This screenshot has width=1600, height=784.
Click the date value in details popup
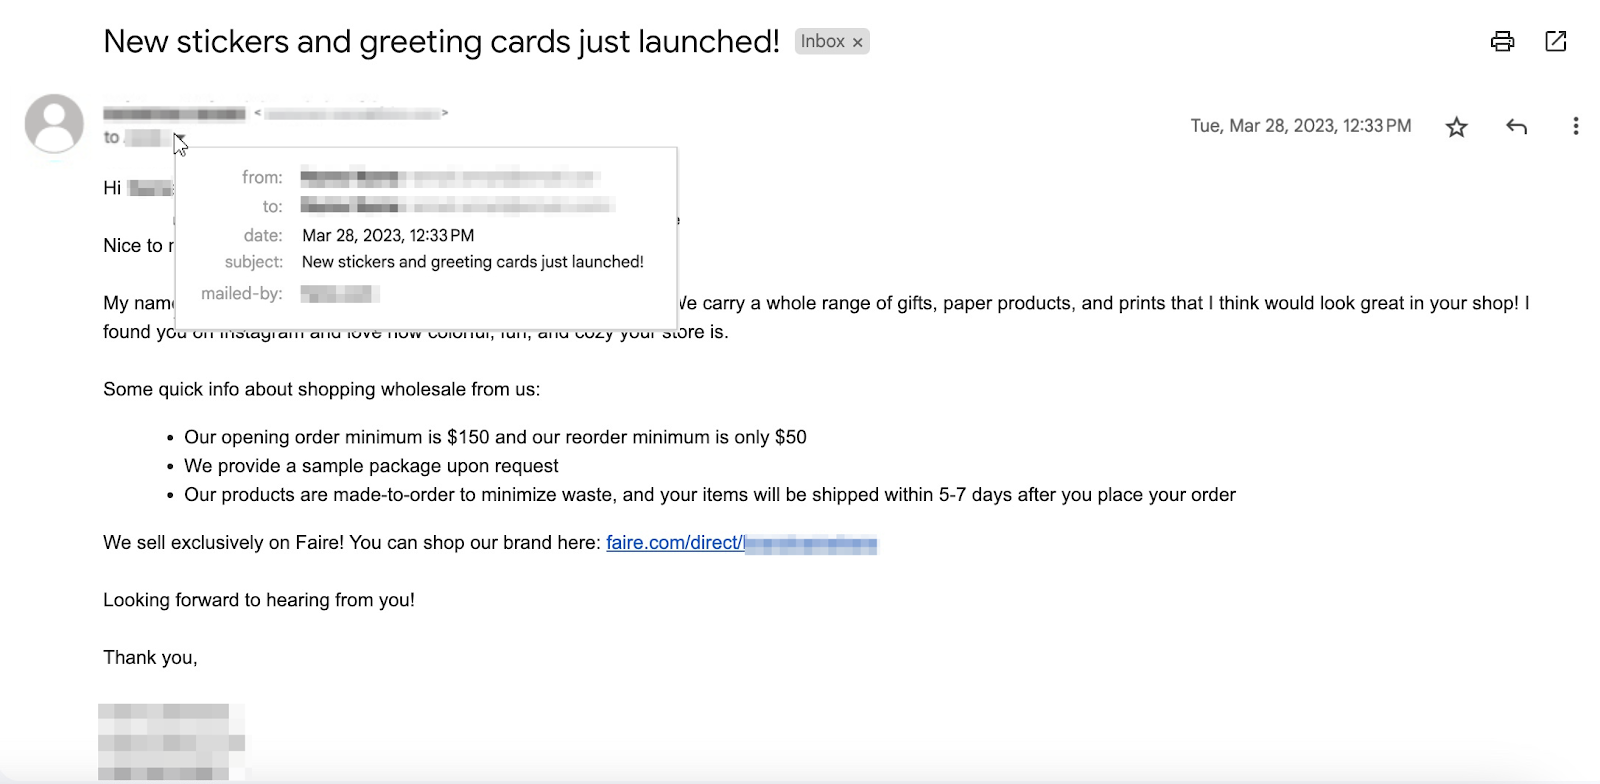click(388, 235)
